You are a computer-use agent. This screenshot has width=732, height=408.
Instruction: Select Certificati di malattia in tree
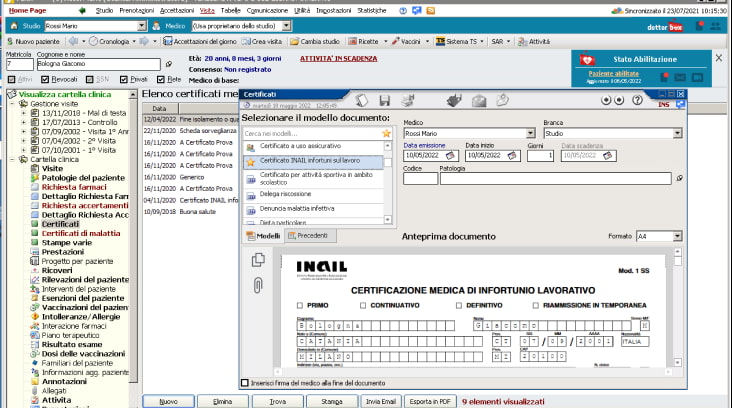coord(81,233)
